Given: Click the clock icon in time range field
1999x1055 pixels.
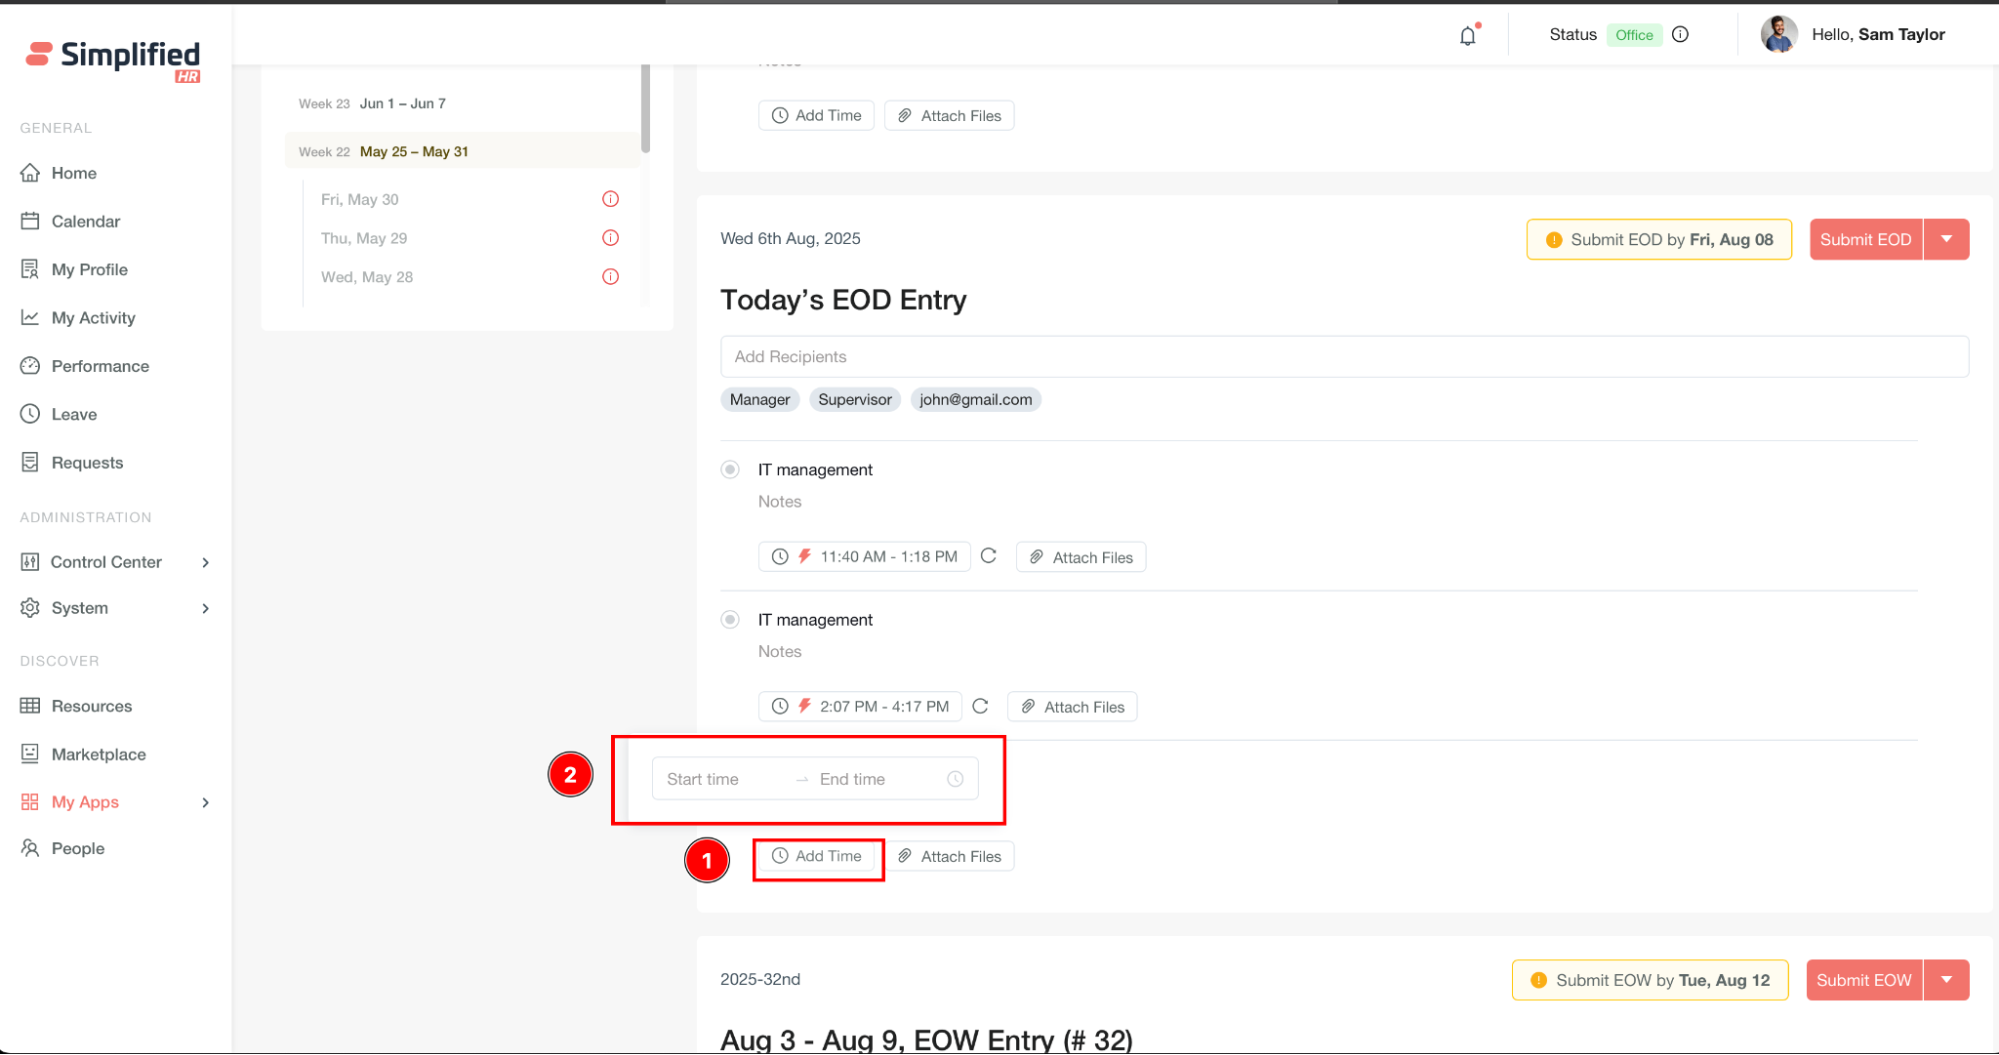Looking at the screenshot, I should [955, 779].
